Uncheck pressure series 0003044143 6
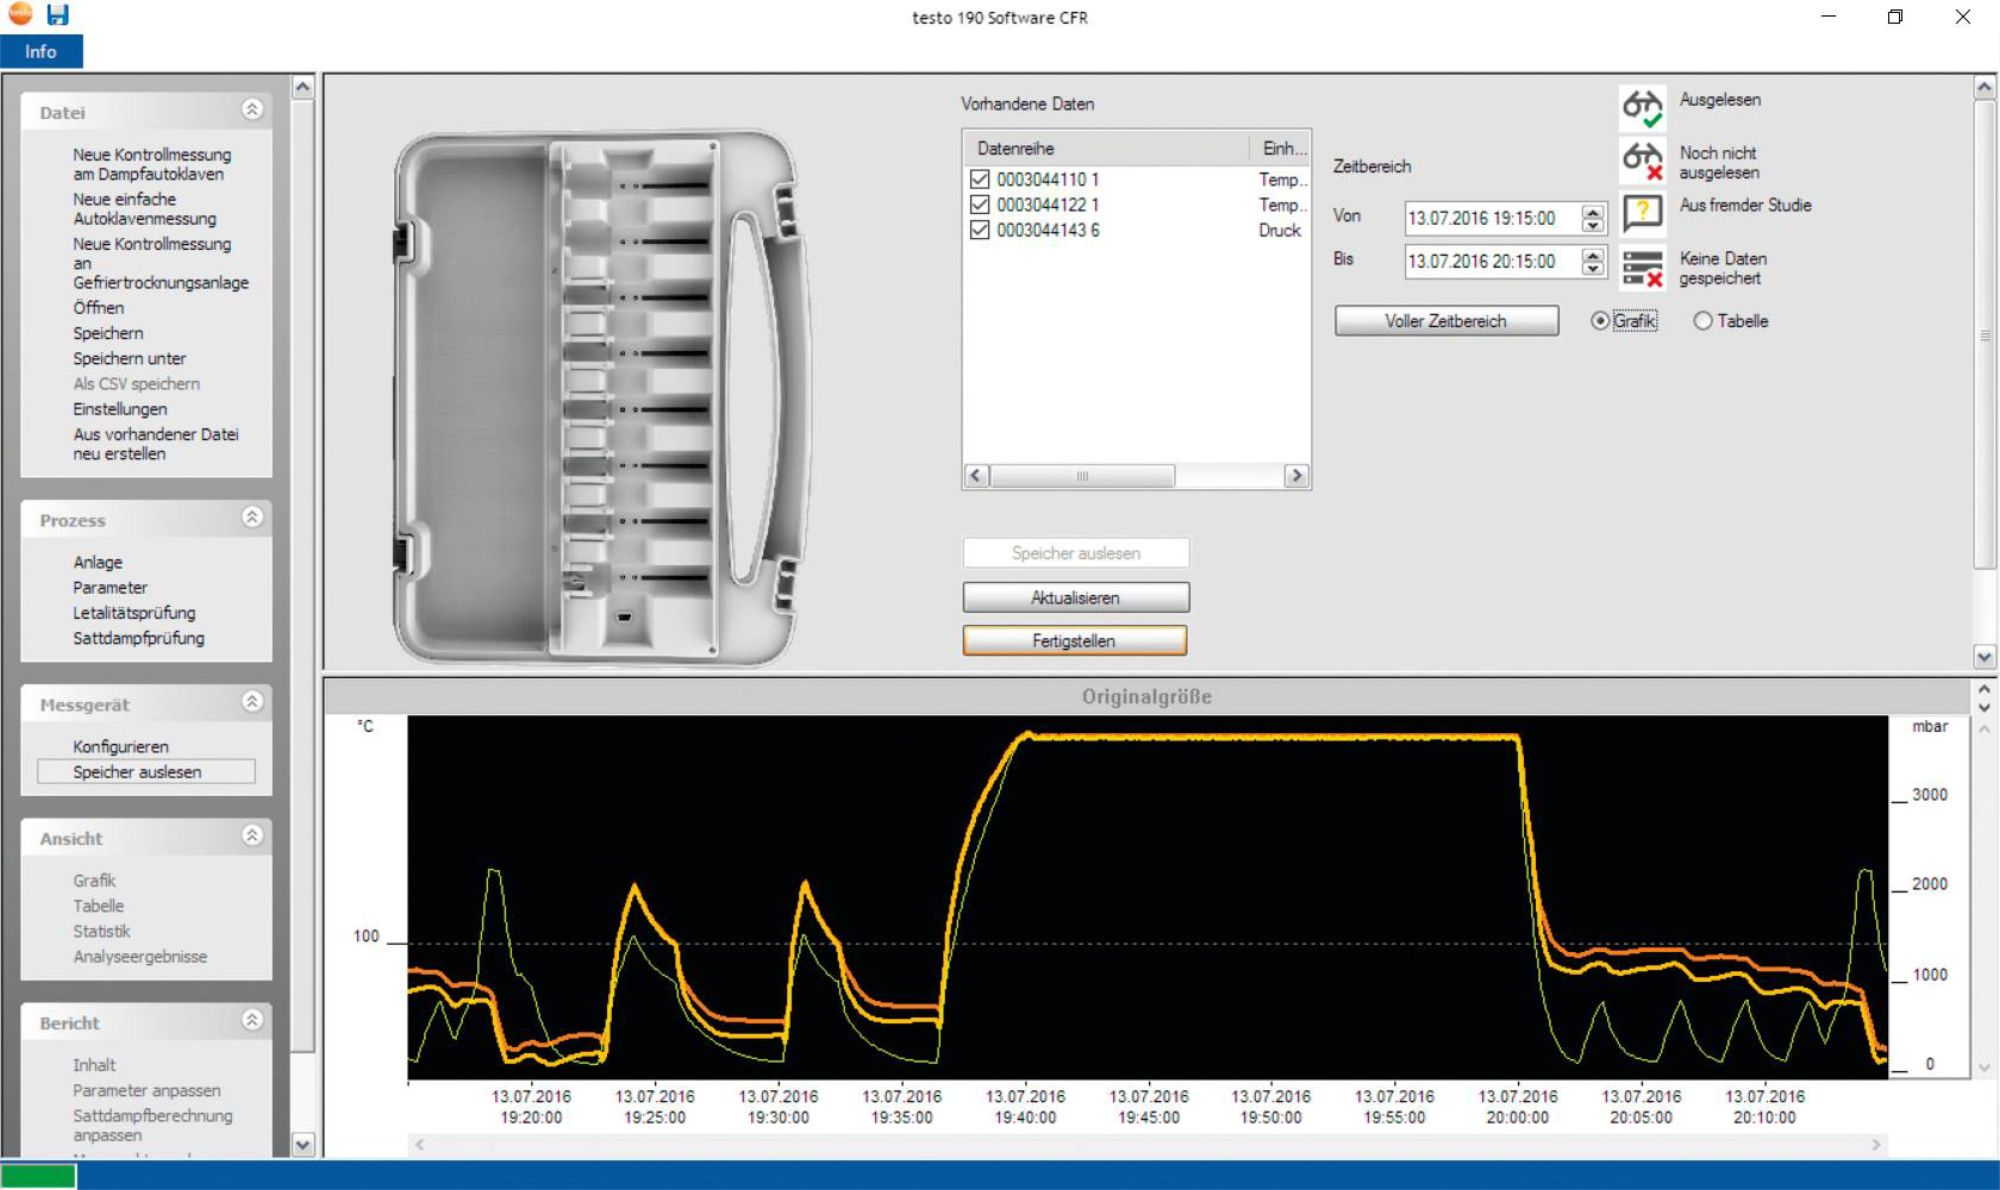 (x=979, y=230)
